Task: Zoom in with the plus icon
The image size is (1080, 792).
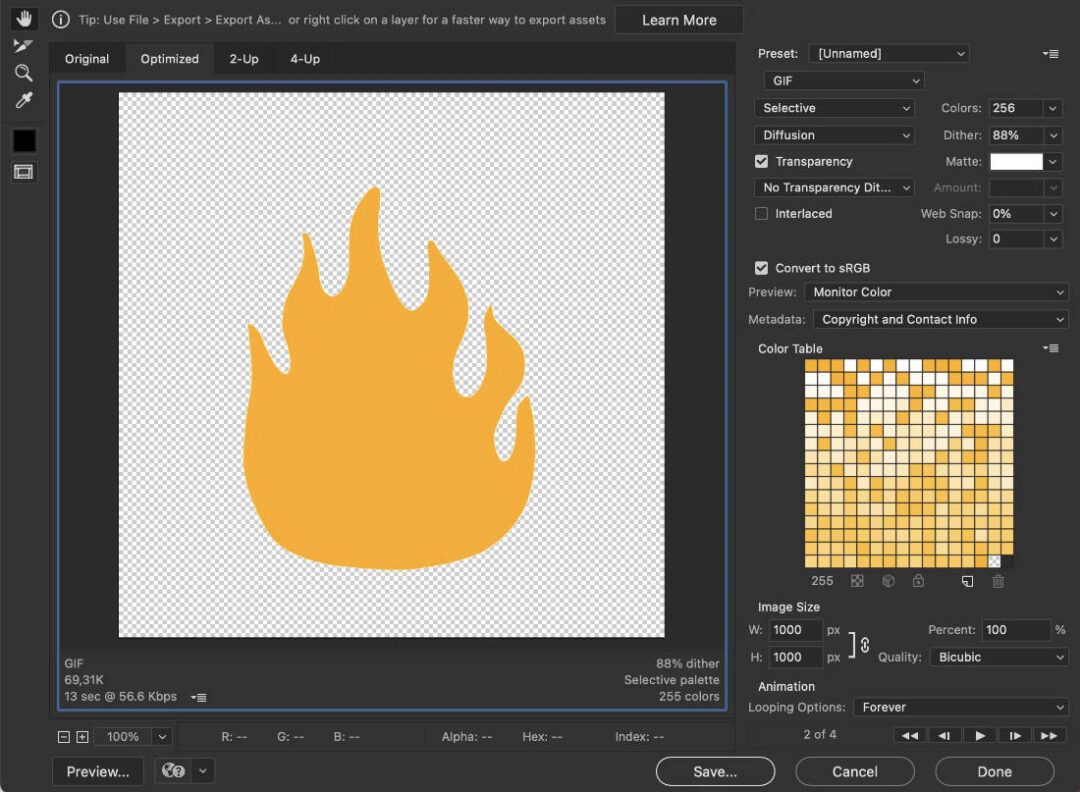Action: (x=82, y=737)
